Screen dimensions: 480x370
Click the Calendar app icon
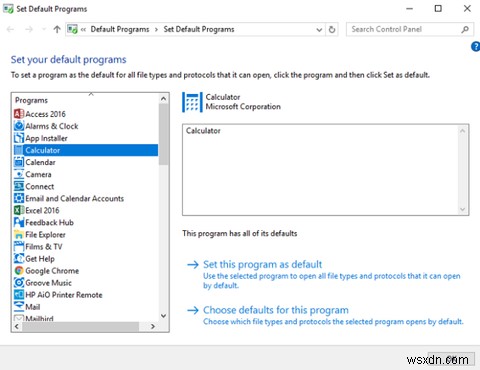(19, 162)
